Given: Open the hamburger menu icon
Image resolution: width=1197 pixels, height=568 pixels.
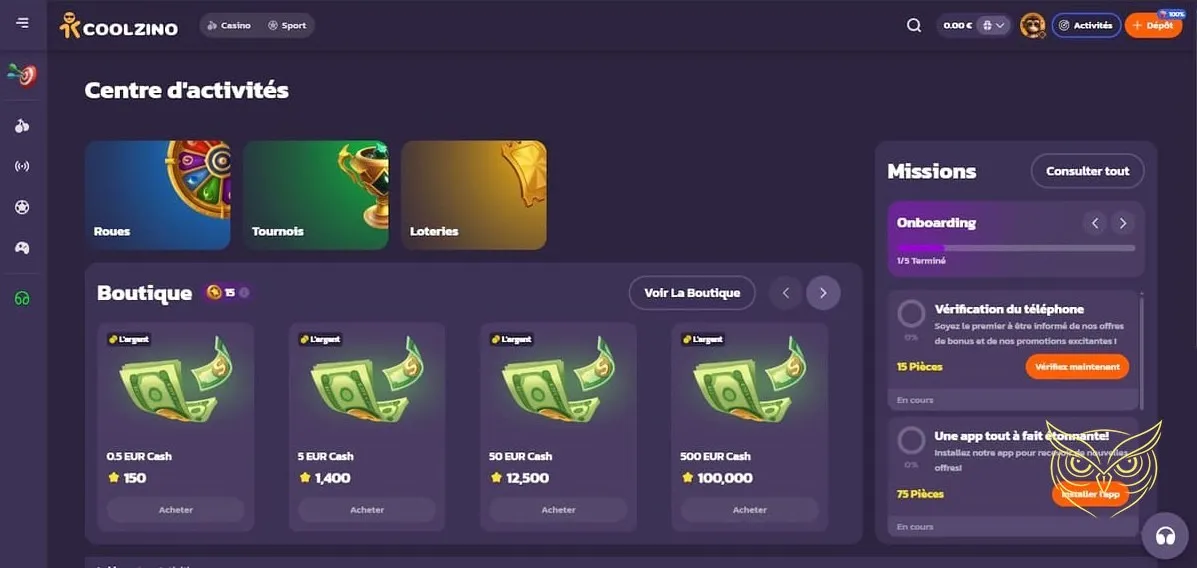Looking at the screenshot, I should (x=22, y=23).
